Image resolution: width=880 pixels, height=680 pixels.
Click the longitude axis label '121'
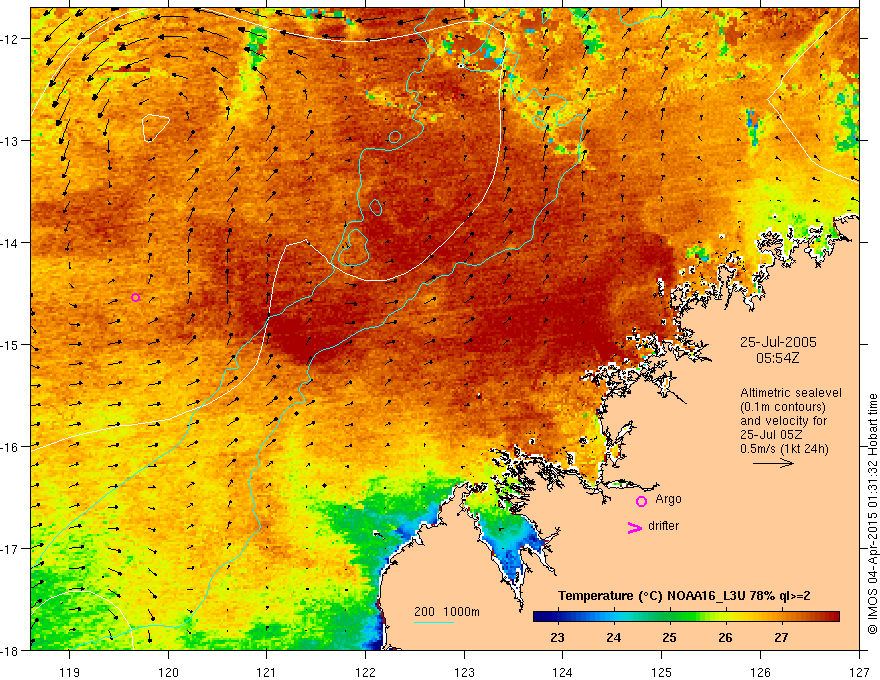(x=267, y=672)
